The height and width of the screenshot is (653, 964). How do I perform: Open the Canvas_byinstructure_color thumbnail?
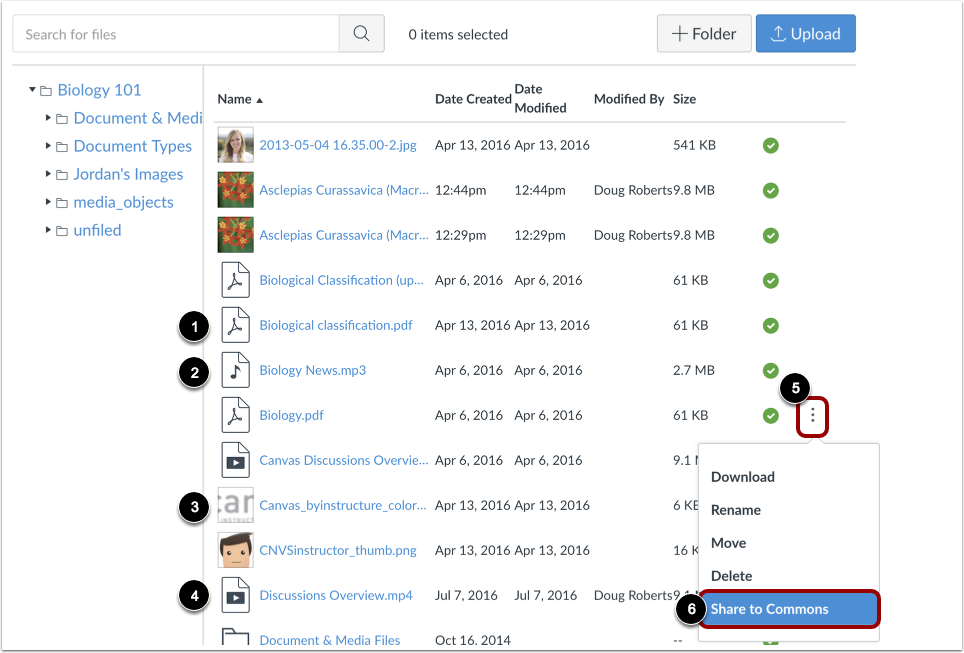235,505
